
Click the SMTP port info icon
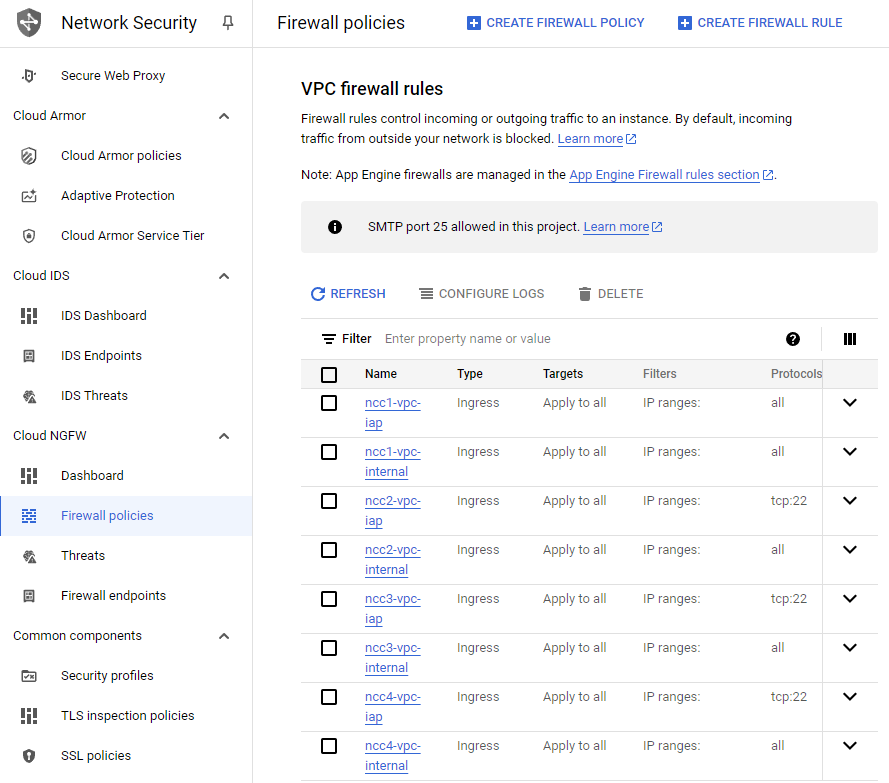click(335, 227)
